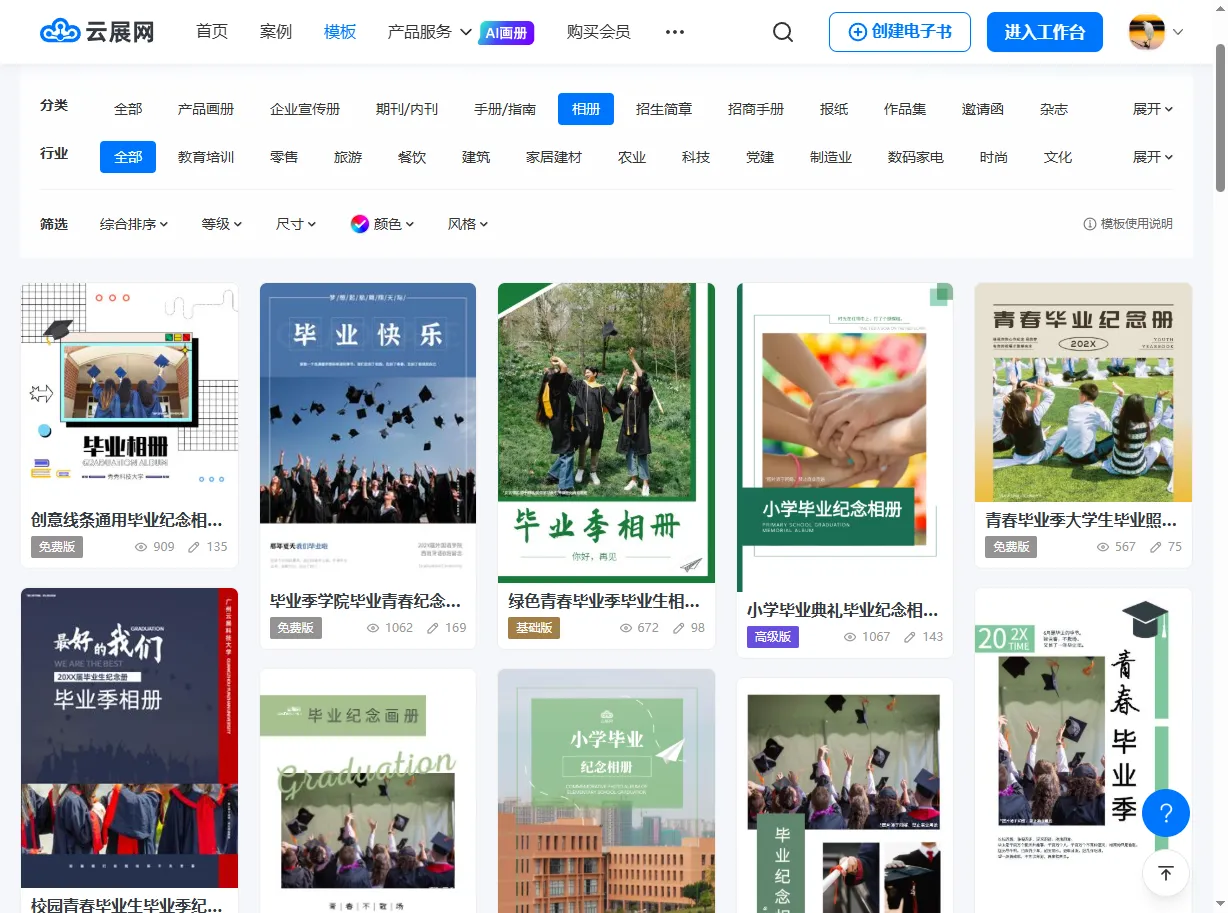Select the 教育培训 industry filter

[206, 157]
